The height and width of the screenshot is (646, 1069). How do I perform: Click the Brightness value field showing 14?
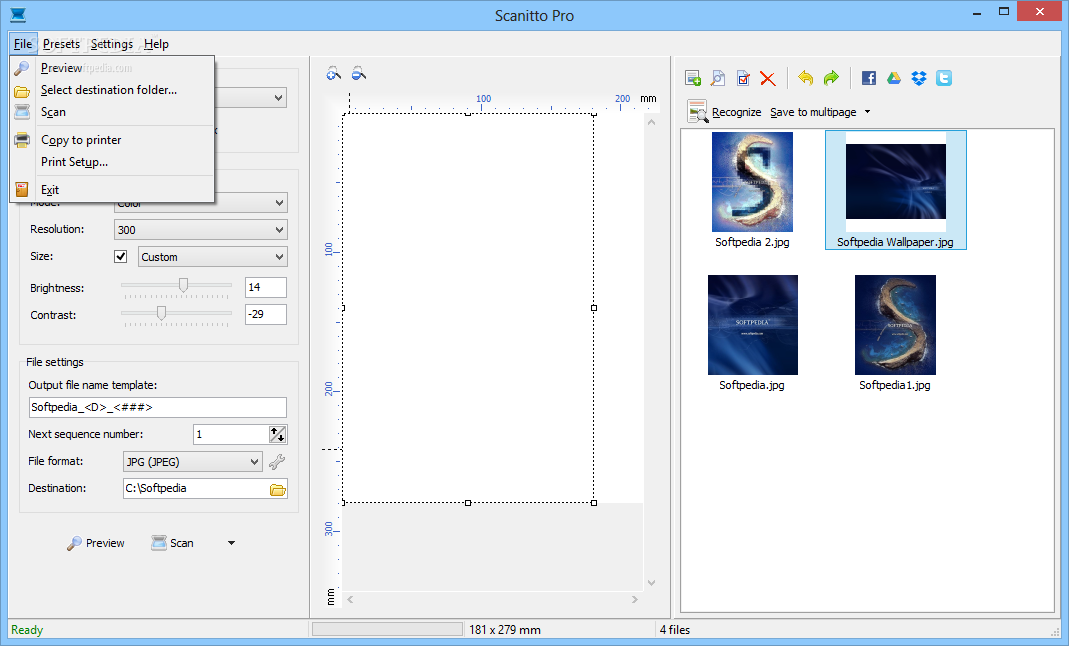[x=266, y=288]
